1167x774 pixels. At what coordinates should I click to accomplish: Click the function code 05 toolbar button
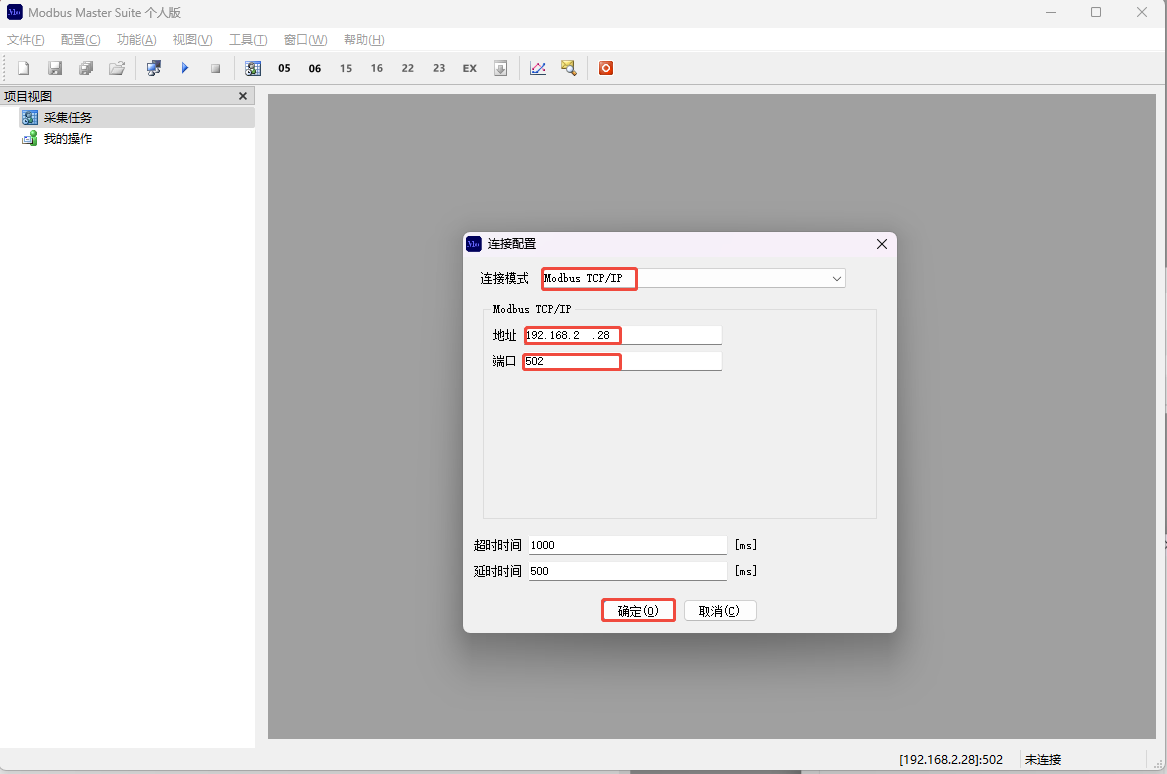click(284, 68)
